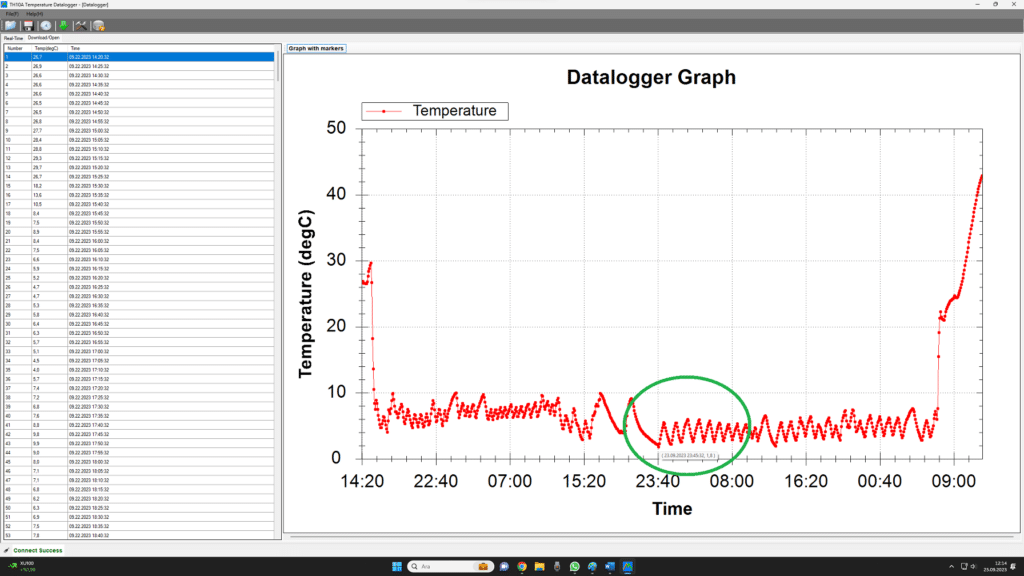Open a saved log with the folder icon
The width and height of the screenshot is (1024, 576).
(10, 25)
